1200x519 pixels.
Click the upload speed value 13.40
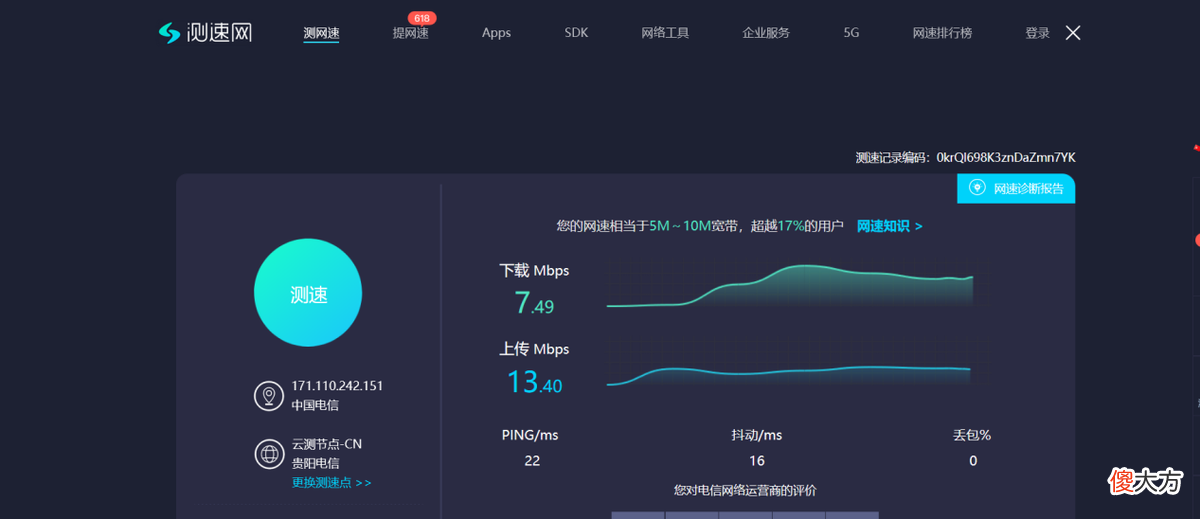tap(534, 381)
